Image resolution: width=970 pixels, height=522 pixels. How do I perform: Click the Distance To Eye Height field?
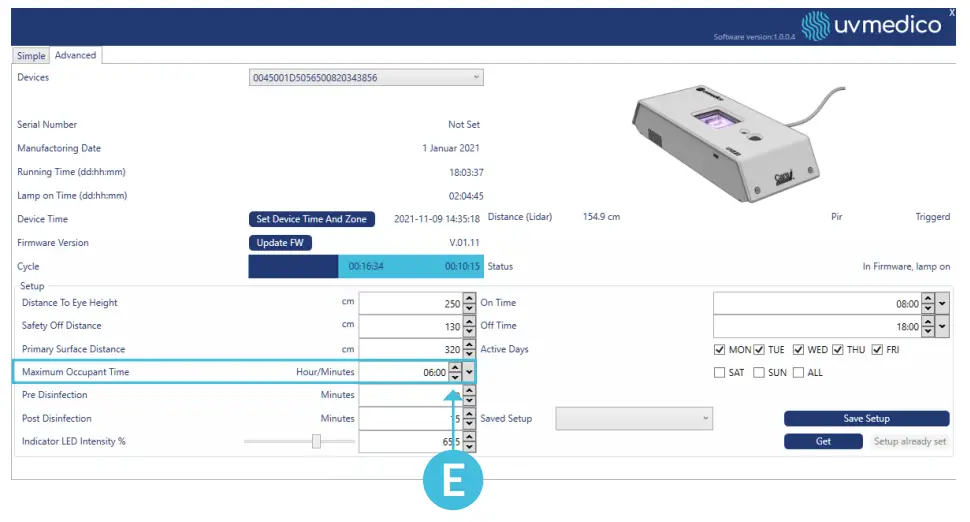[x=411, y=303]
